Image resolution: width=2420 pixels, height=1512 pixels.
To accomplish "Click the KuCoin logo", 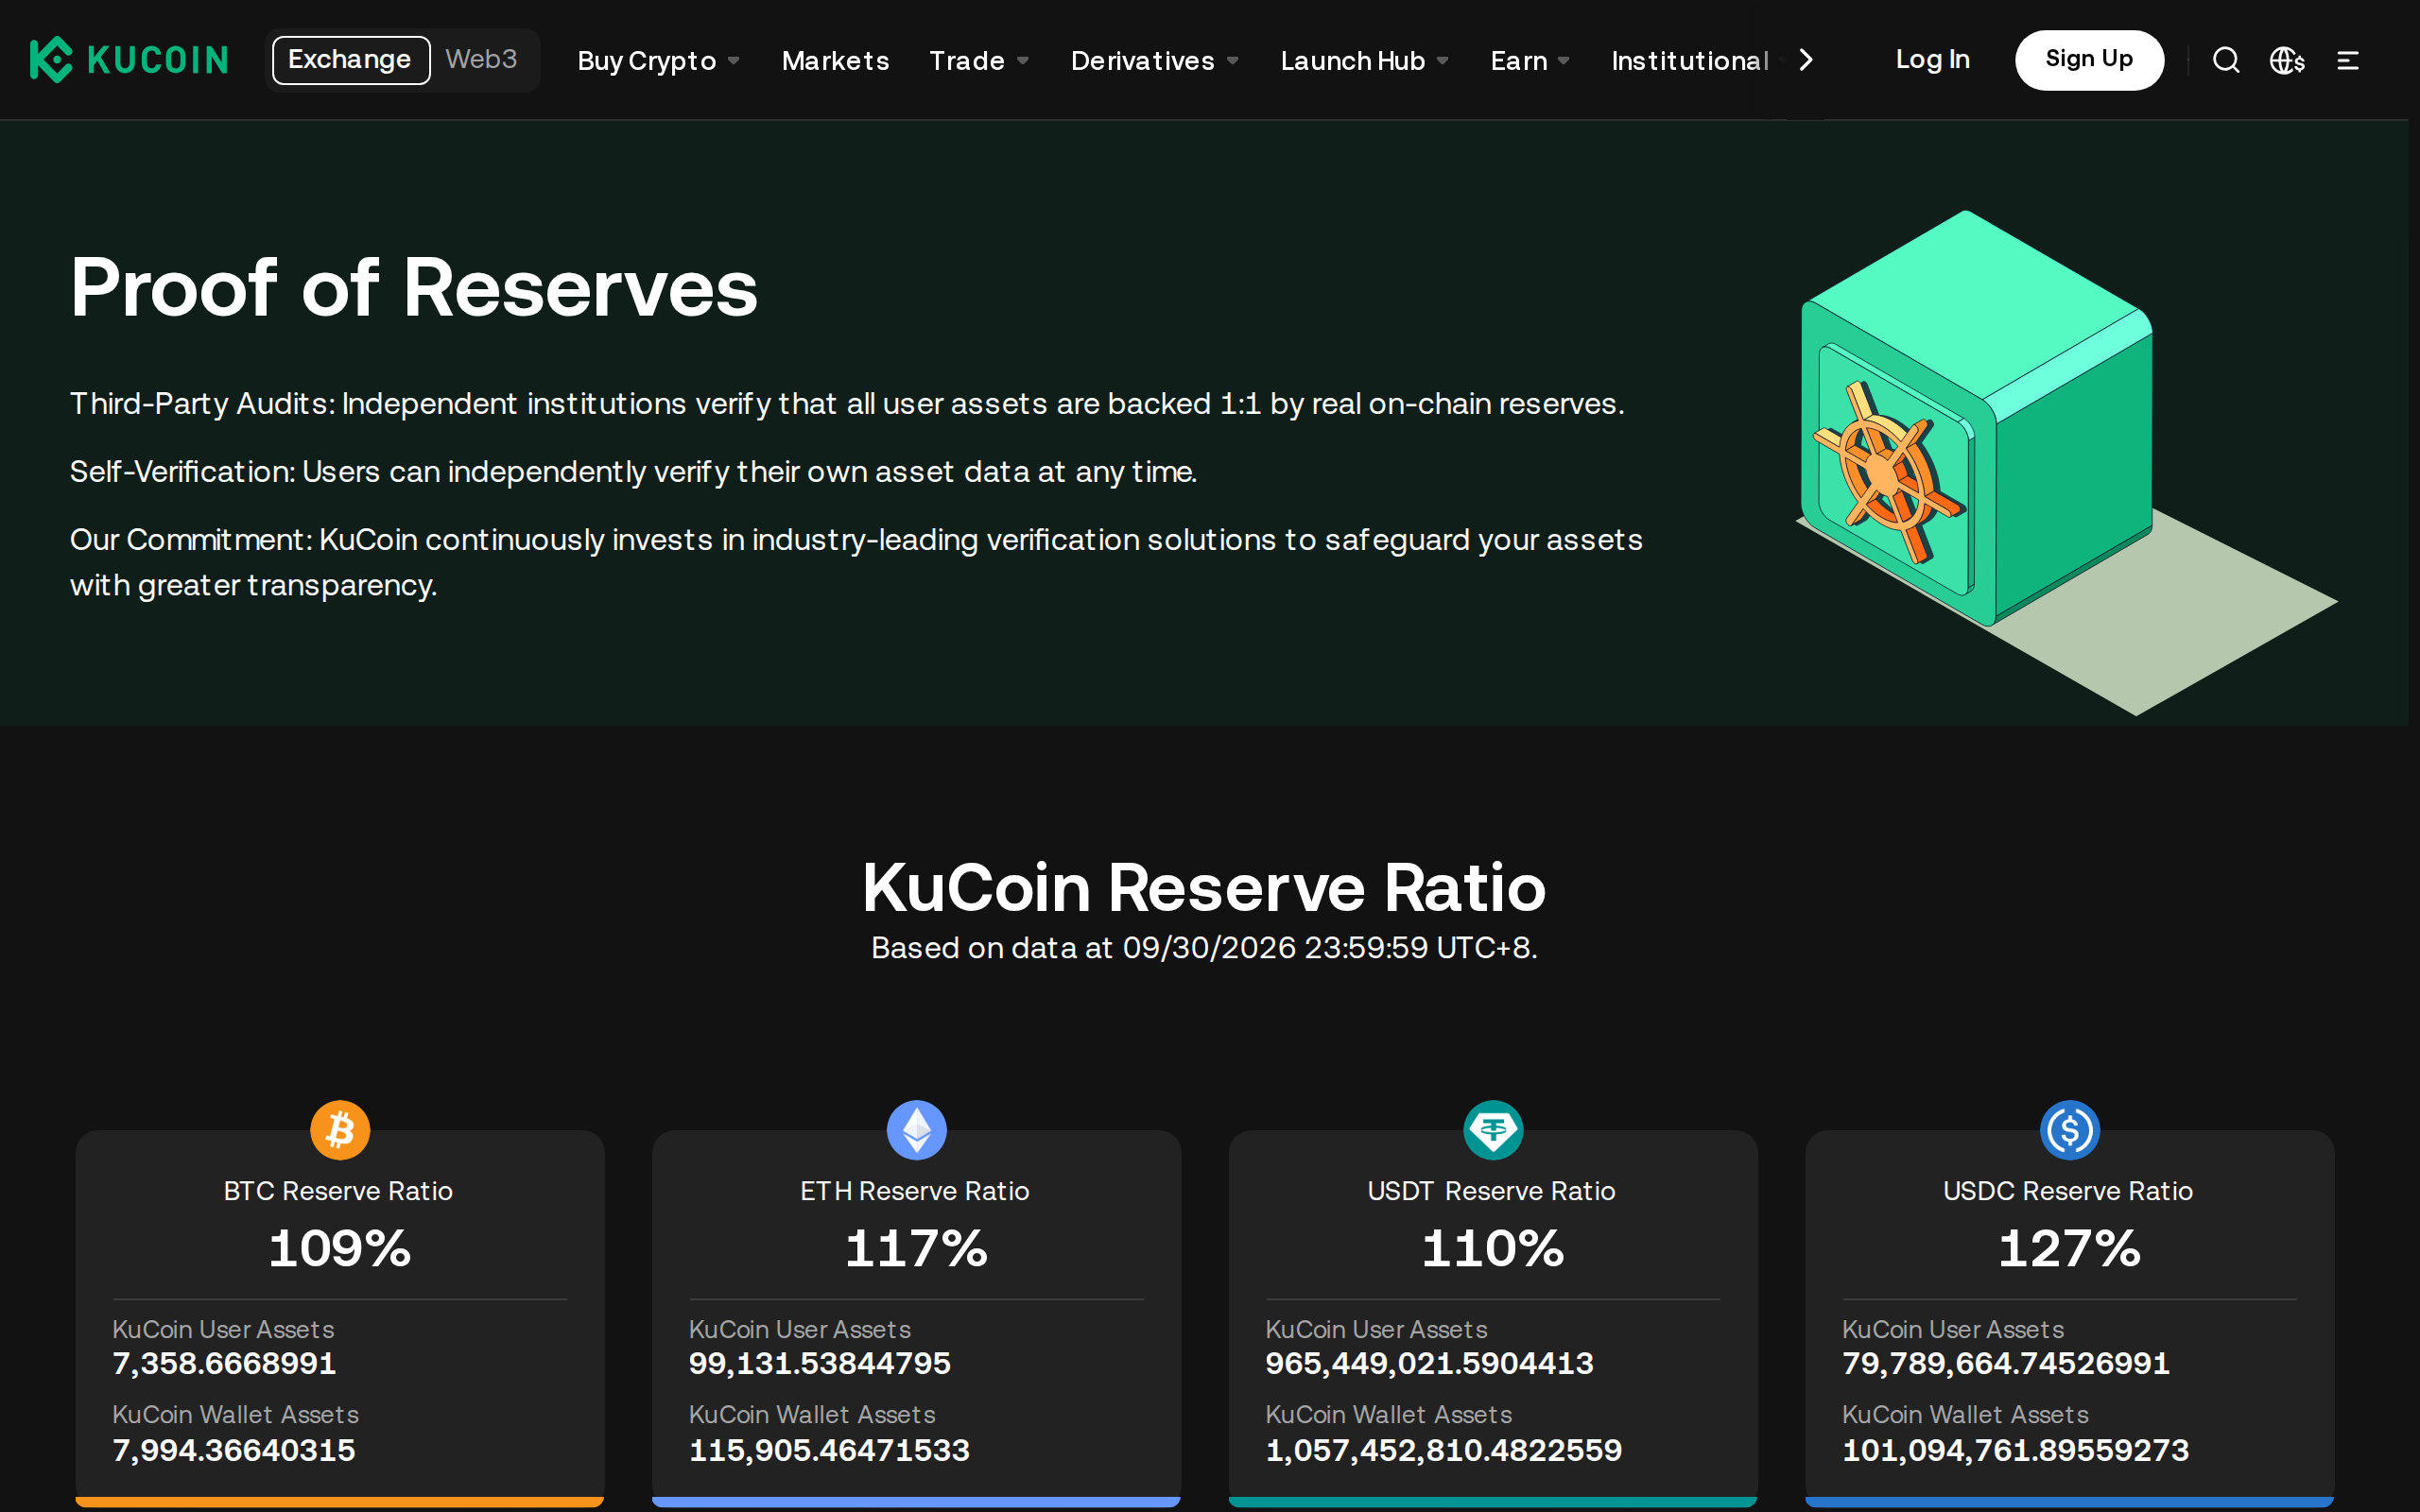I will point(129,60).
